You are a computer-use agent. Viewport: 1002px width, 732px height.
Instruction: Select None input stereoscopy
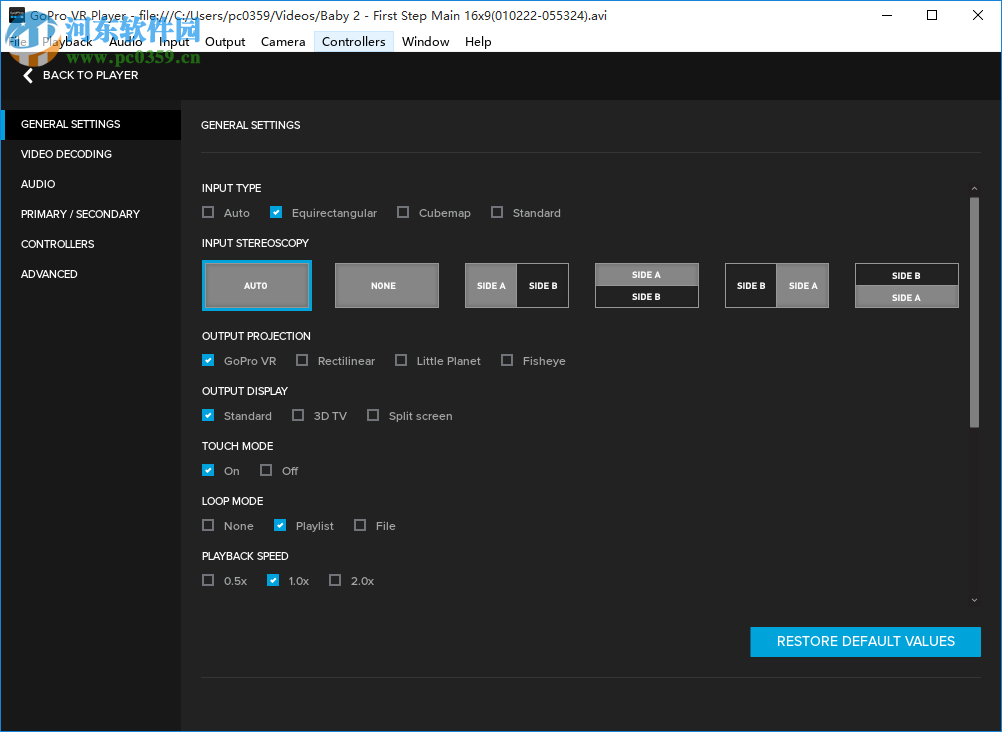[x=386, y=285]
